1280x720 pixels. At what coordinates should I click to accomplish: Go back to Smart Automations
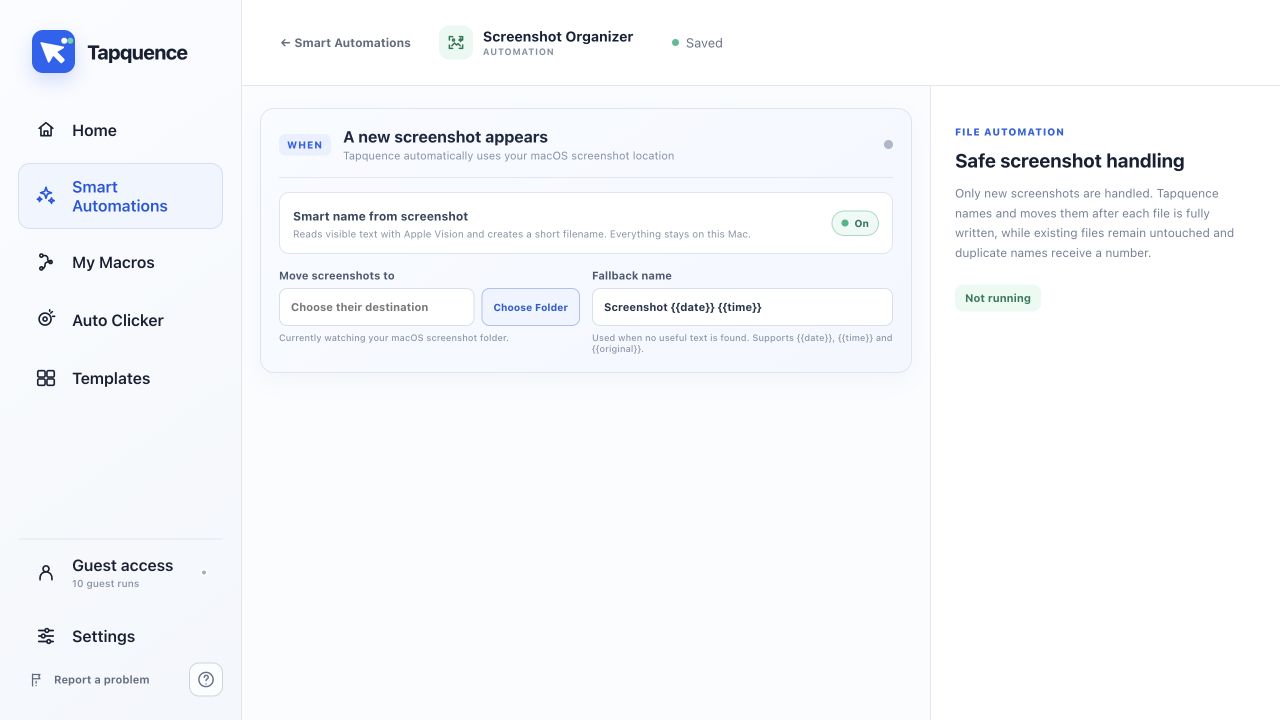point(345,43)
